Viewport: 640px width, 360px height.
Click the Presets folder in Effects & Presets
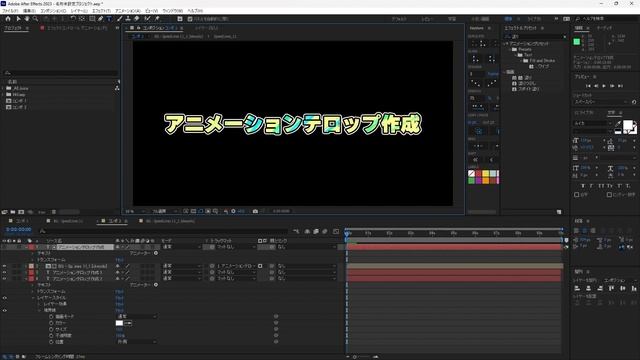522,49
